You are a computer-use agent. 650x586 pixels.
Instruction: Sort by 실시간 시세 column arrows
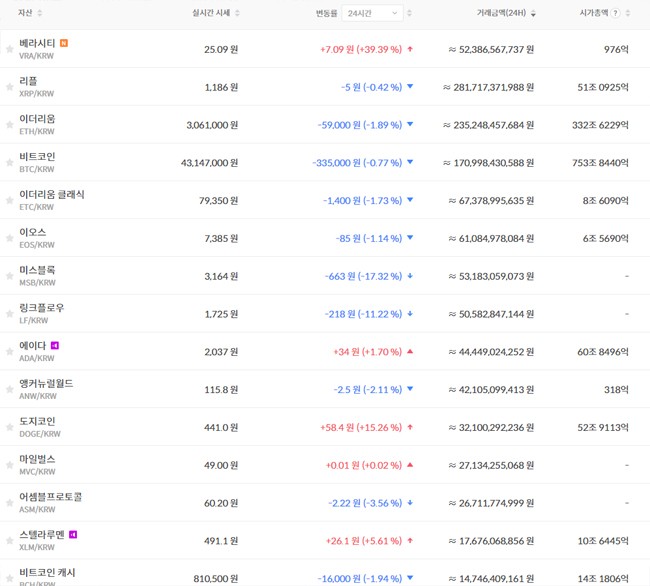[x=237, y=13]
